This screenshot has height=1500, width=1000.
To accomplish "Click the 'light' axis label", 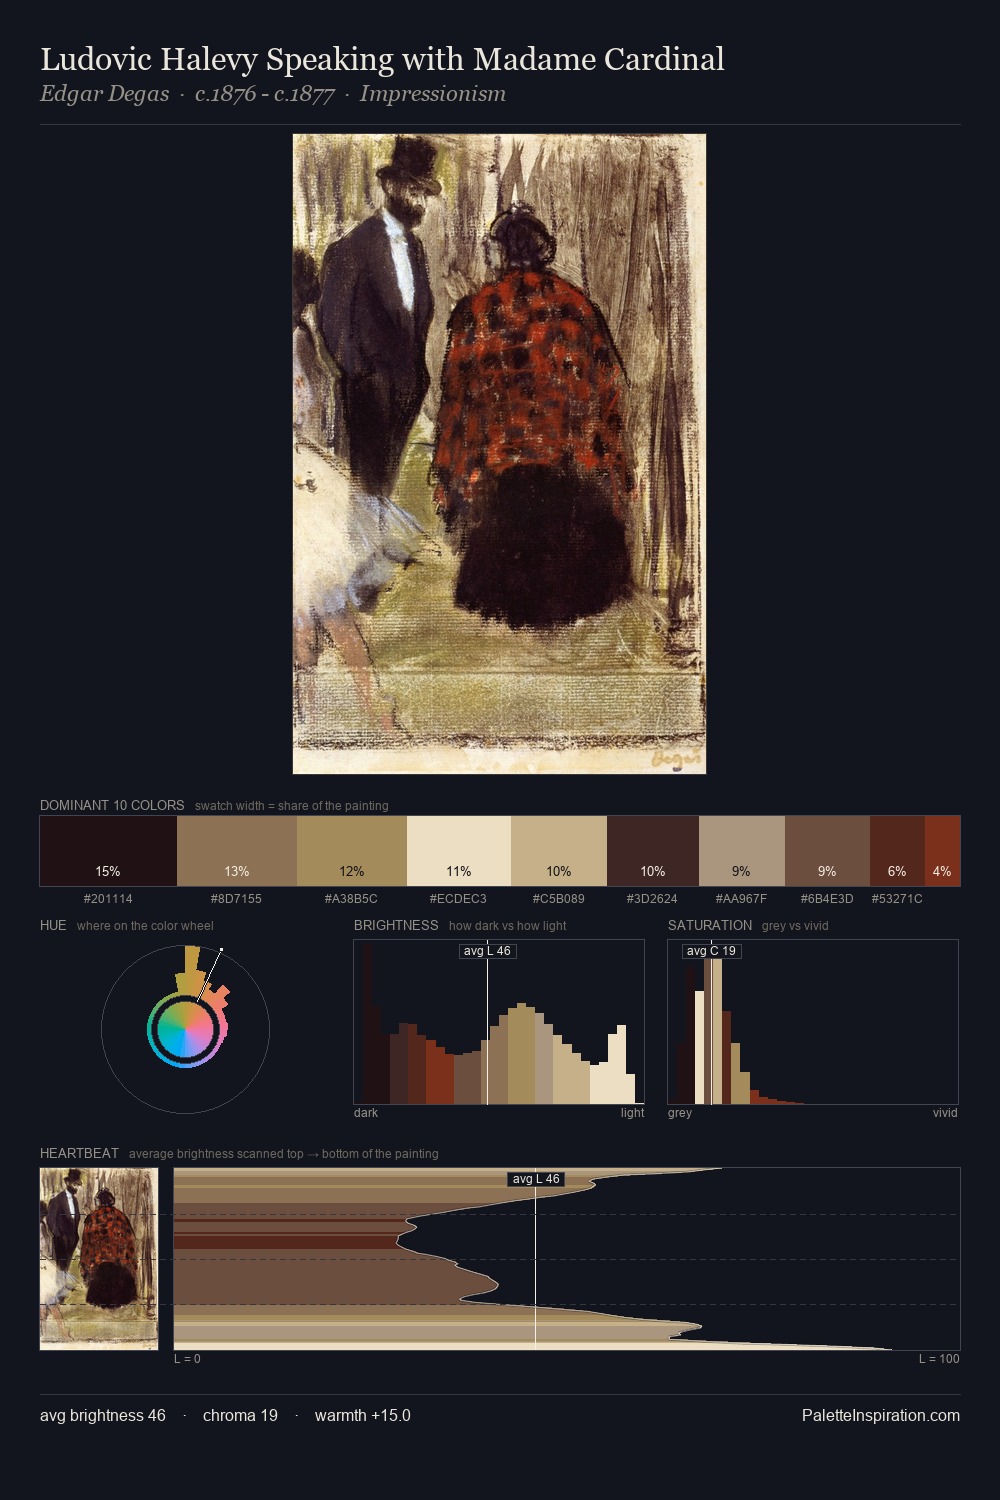I will click(633, 1113).
